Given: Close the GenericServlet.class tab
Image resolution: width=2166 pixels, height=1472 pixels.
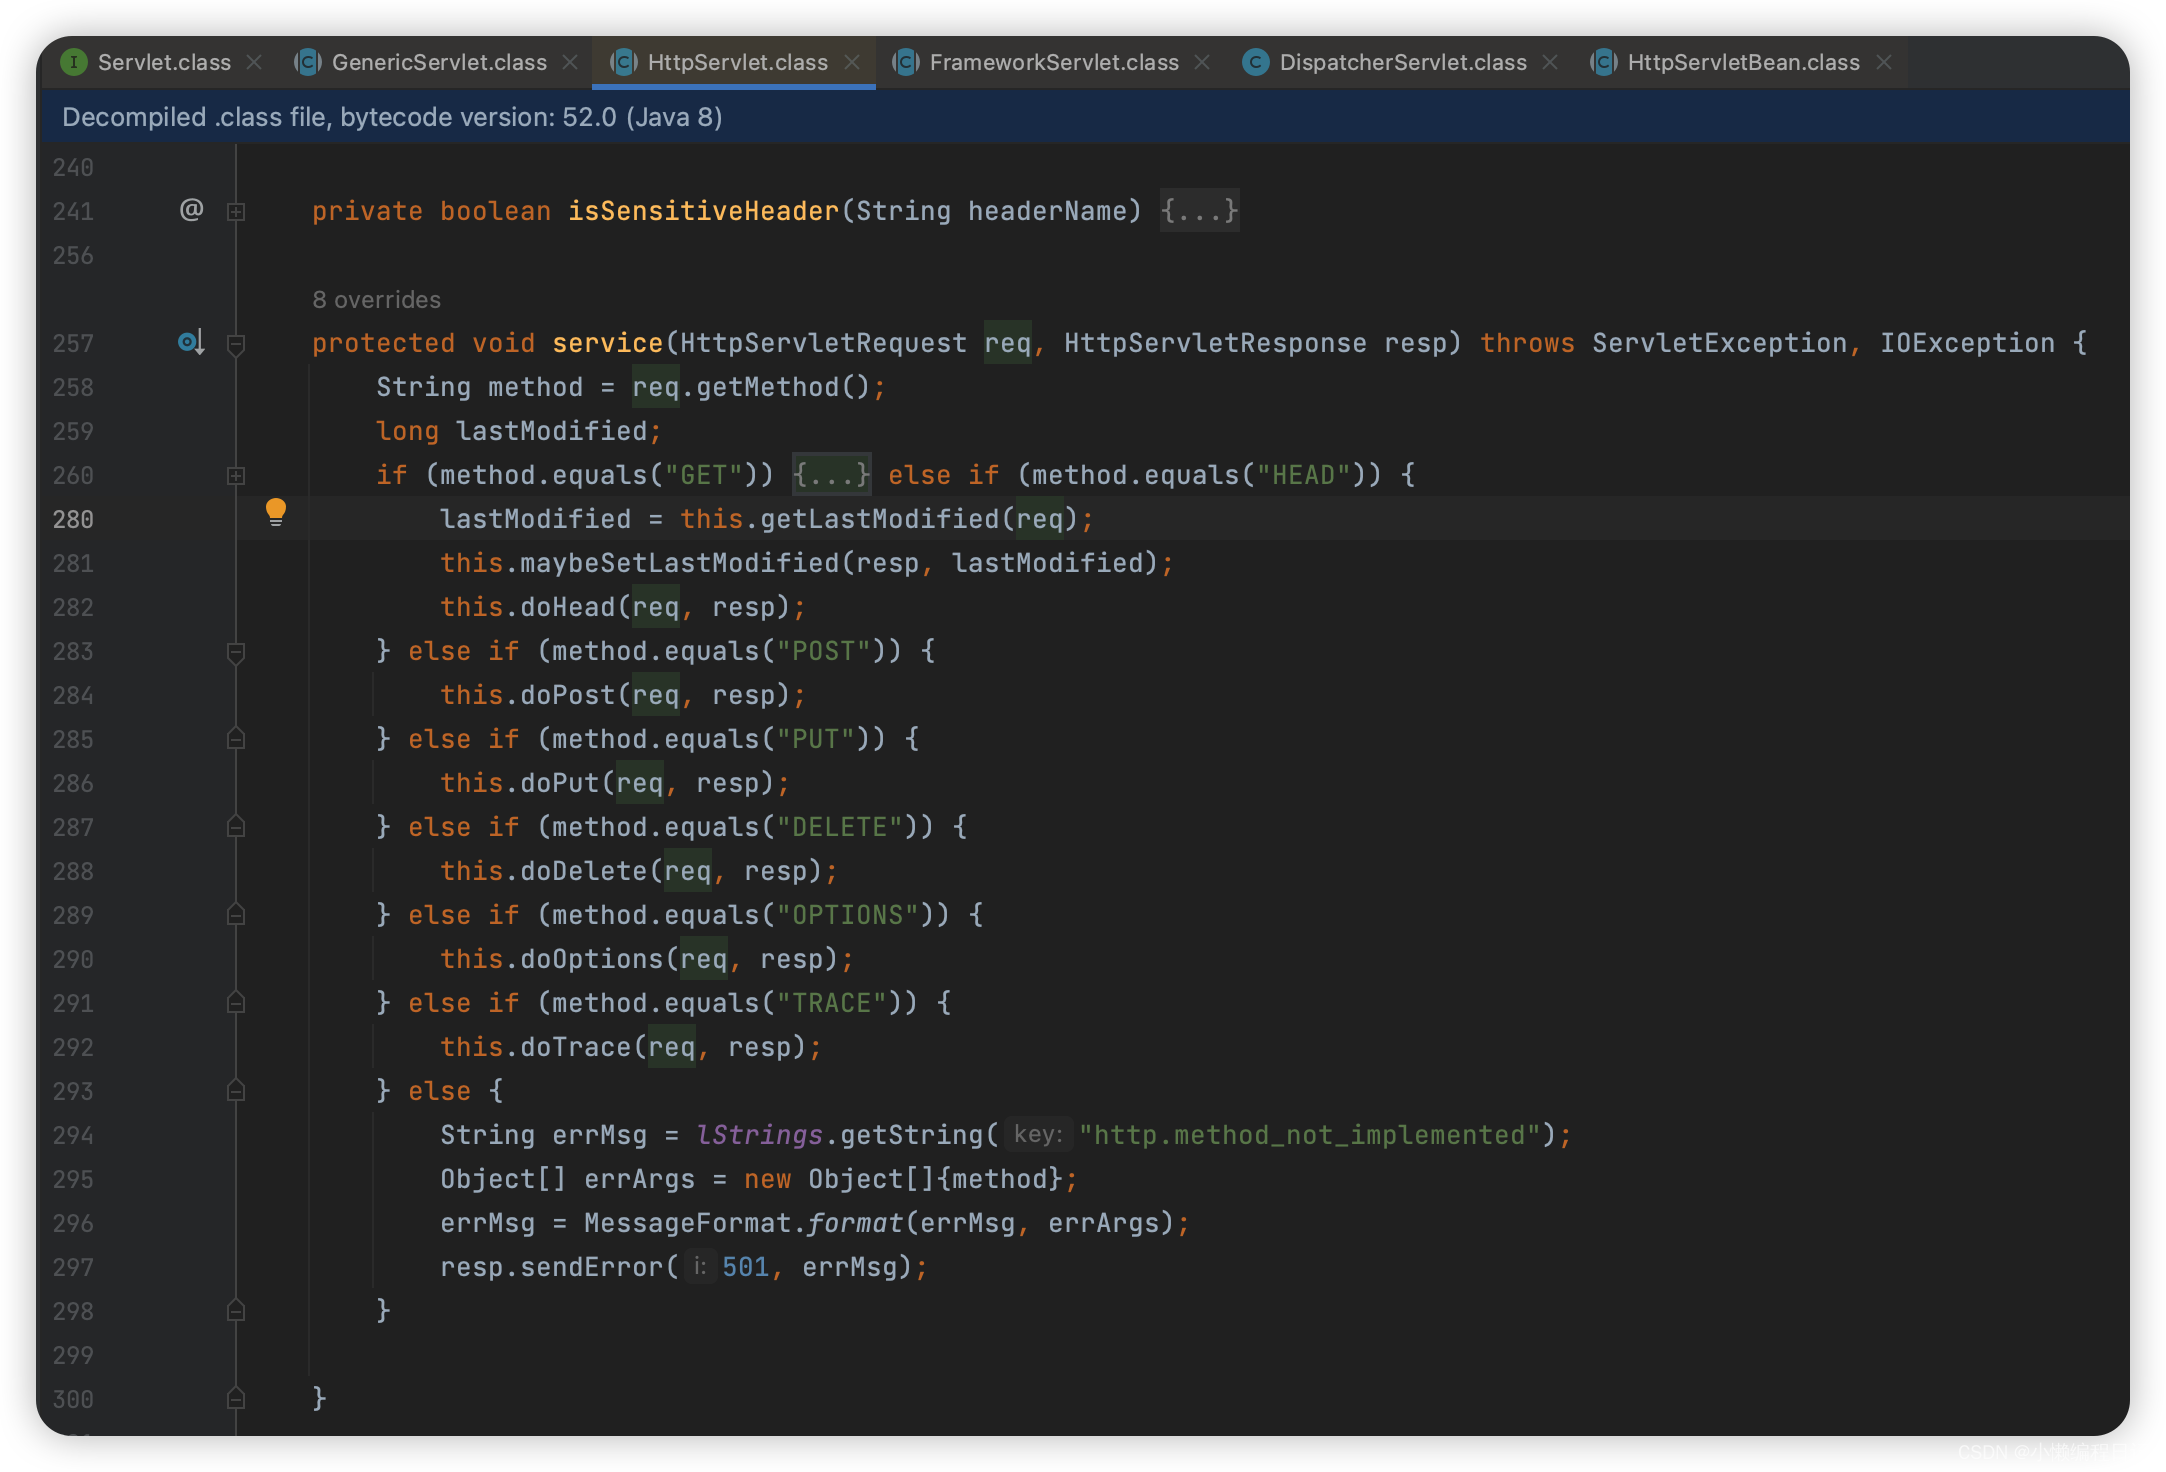Looking at the screenshot, I should pyautogui.click(x=570, y=62).
